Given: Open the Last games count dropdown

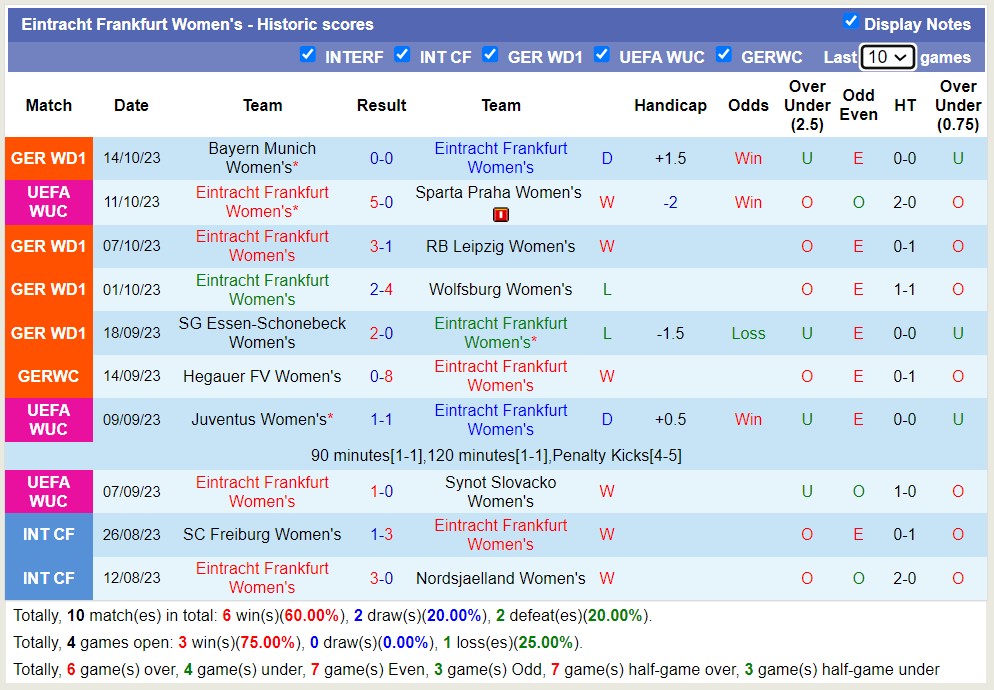Looking at the screenshot, I should (887, 57).
